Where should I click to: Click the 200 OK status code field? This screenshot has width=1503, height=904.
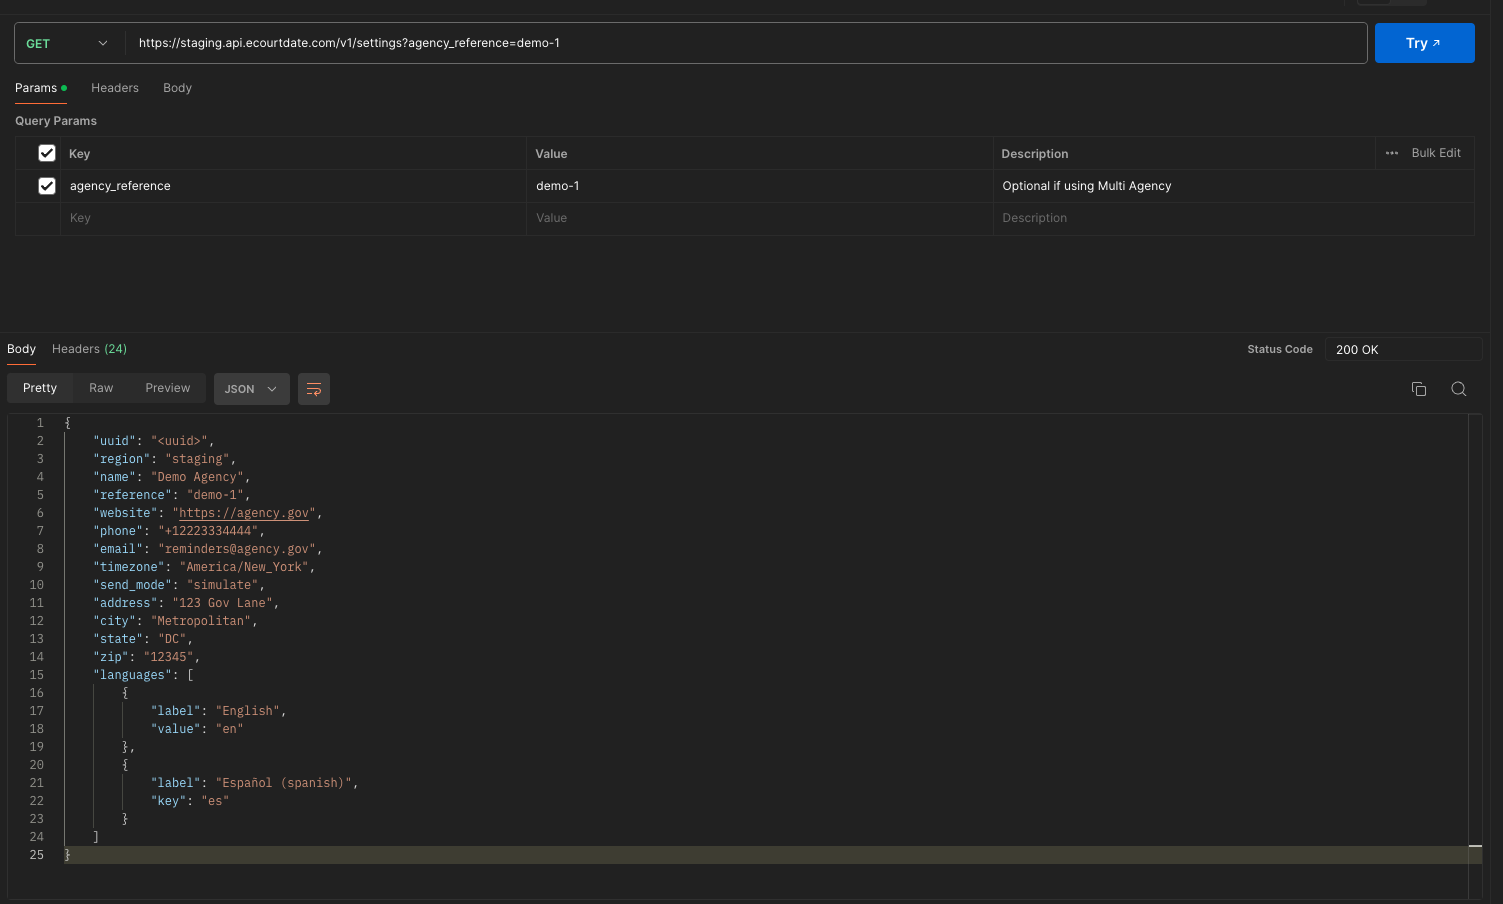[x=1403, y=349]
